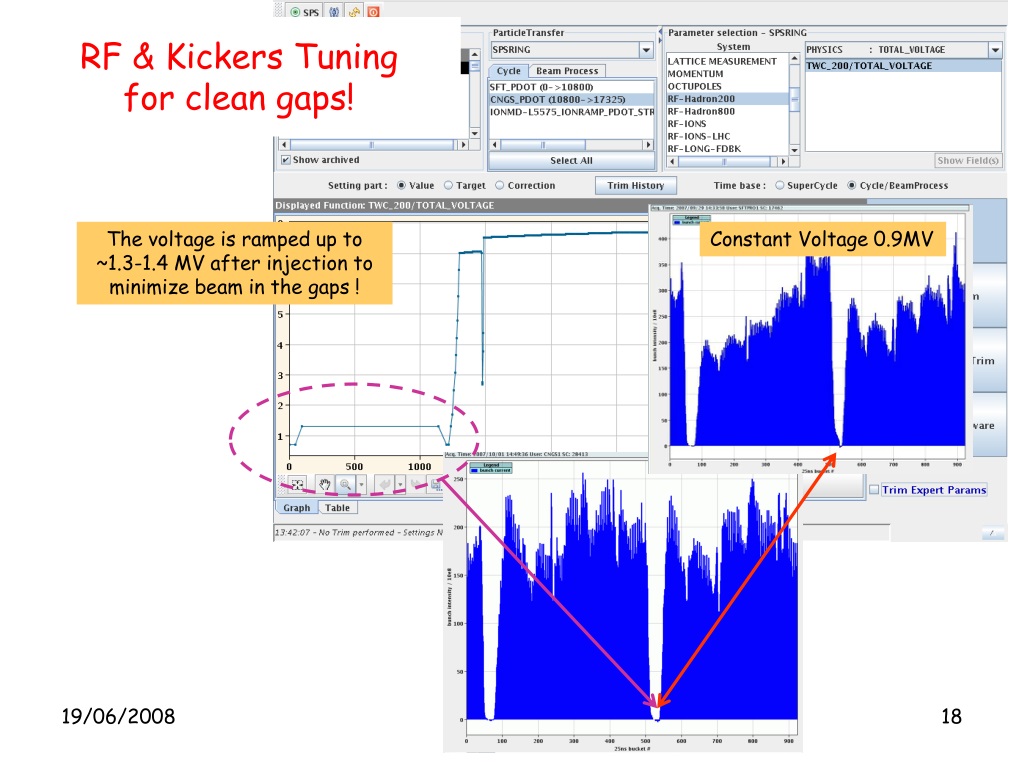Select the hand pan tool

[x=325, y=485]
